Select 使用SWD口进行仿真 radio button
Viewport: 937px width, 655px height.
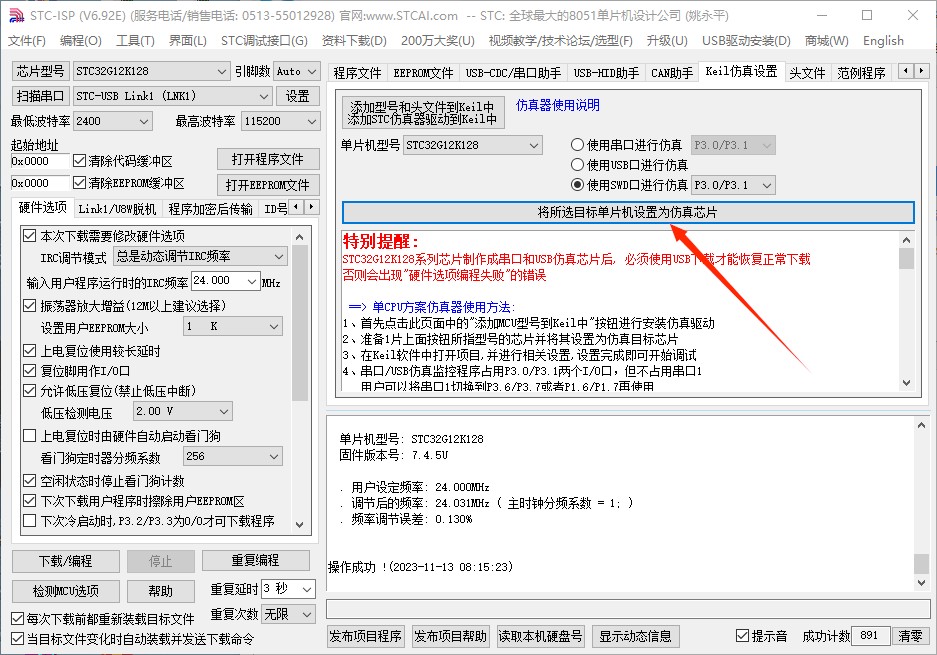pyautogui.click(x=577, y=185)
